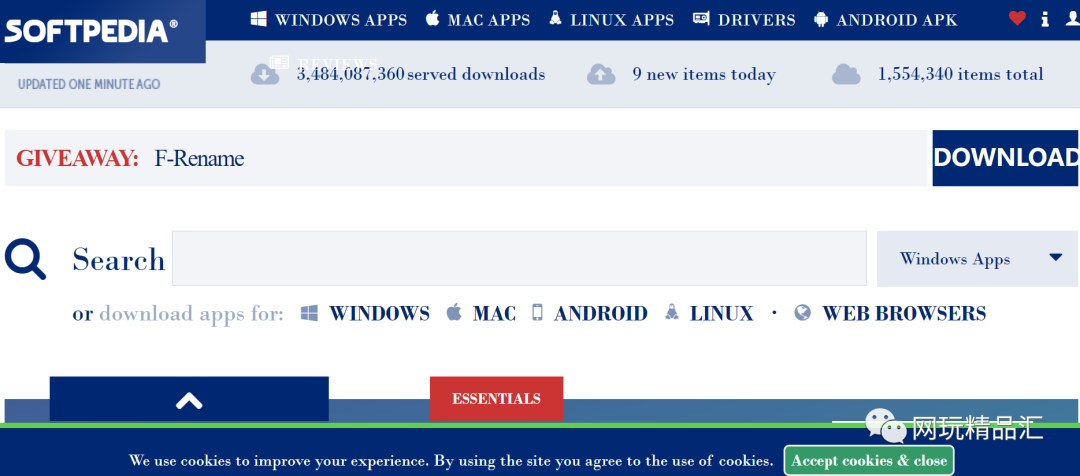
Task: Click the Apple logo icon in top navigation
Action: [x=433, y=19]
